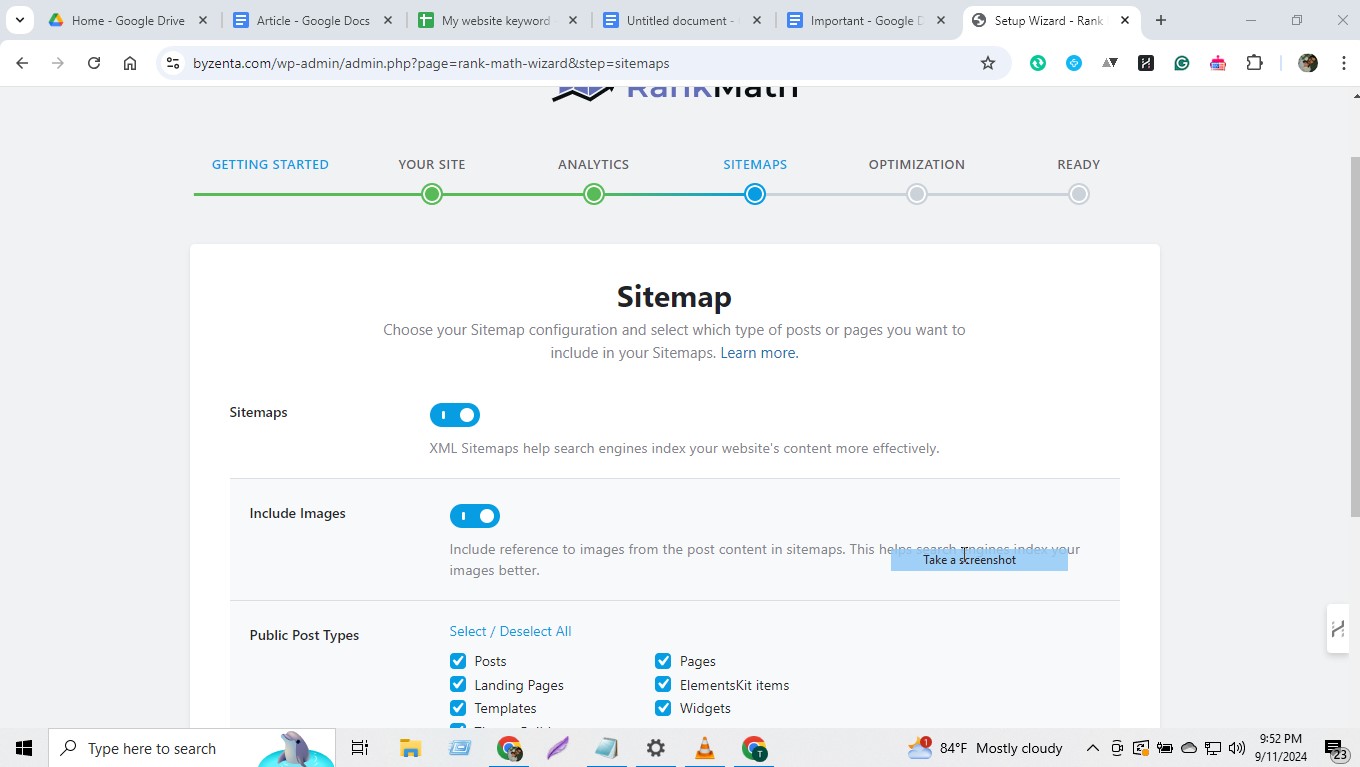
Task: Open the black square extension icon
Action: [x=1146, y=63]
